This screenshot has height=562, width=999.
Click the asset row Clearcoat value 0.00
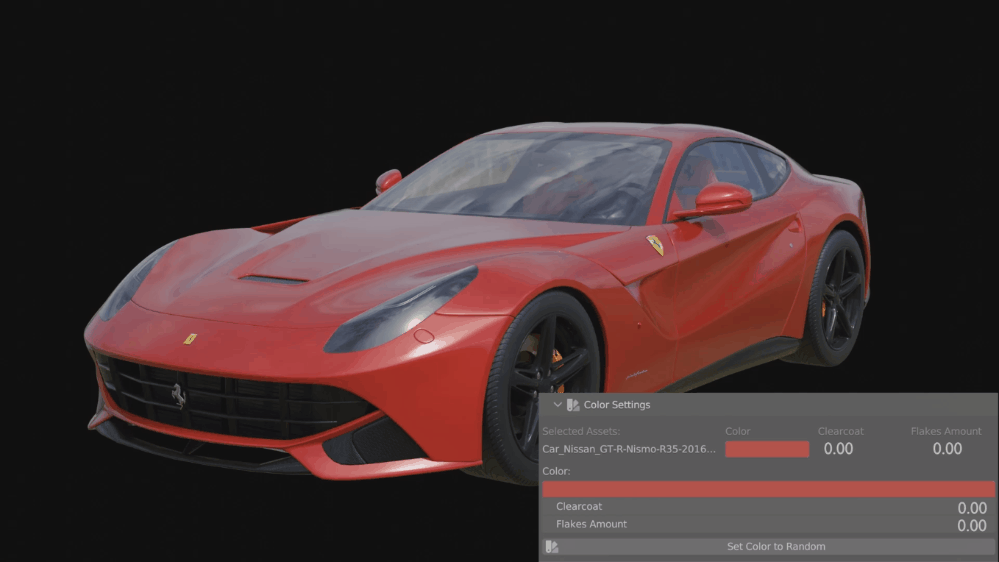(x=838, y=449)
